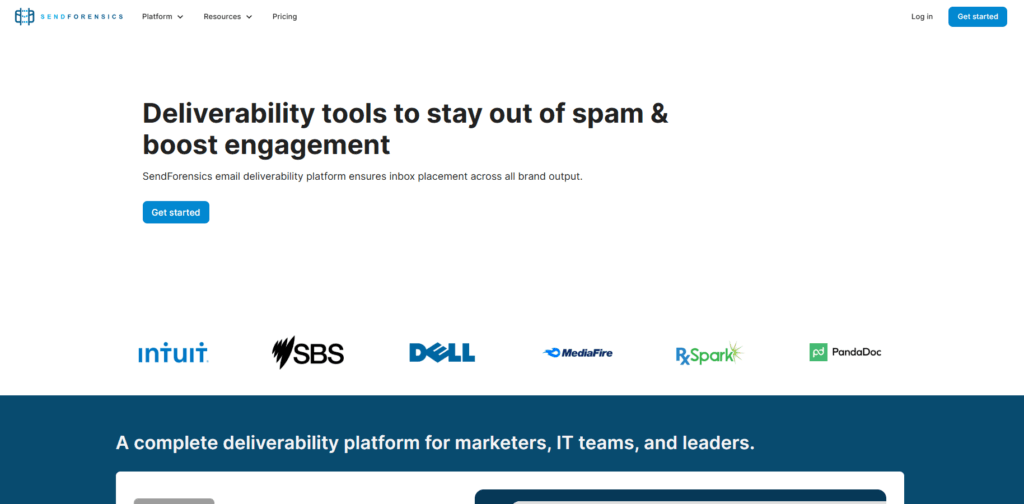This screenshot has width=1024, height=504.
Task: Click the Dell logo
Action: [x=442, y=353]
